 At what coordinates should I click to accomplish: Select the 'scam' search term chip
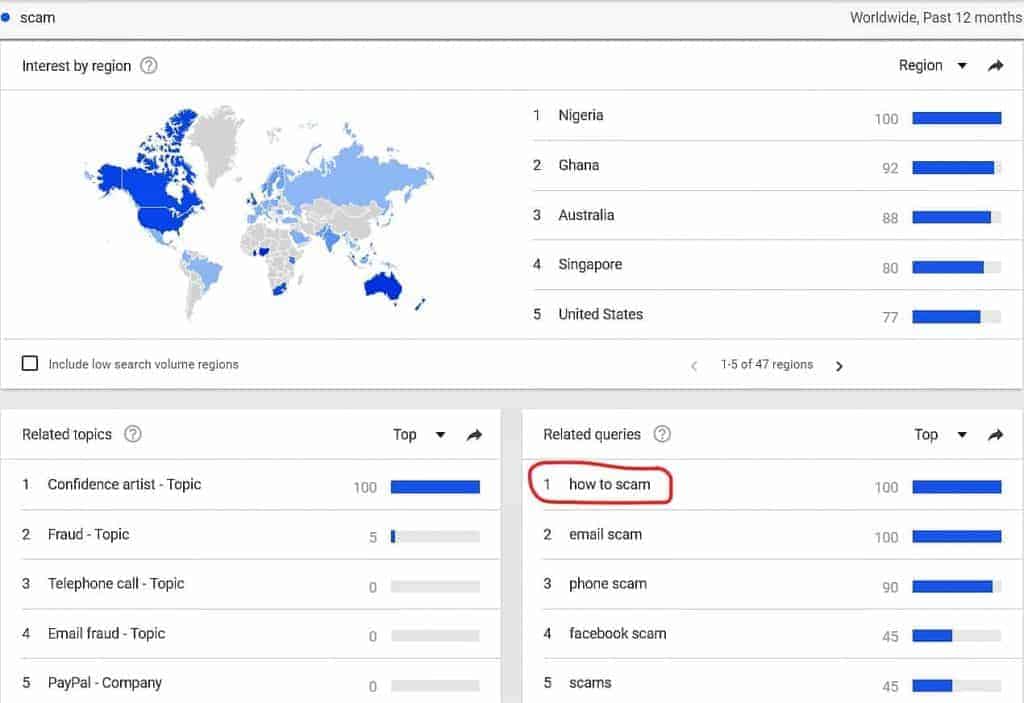tap(37, 18)
